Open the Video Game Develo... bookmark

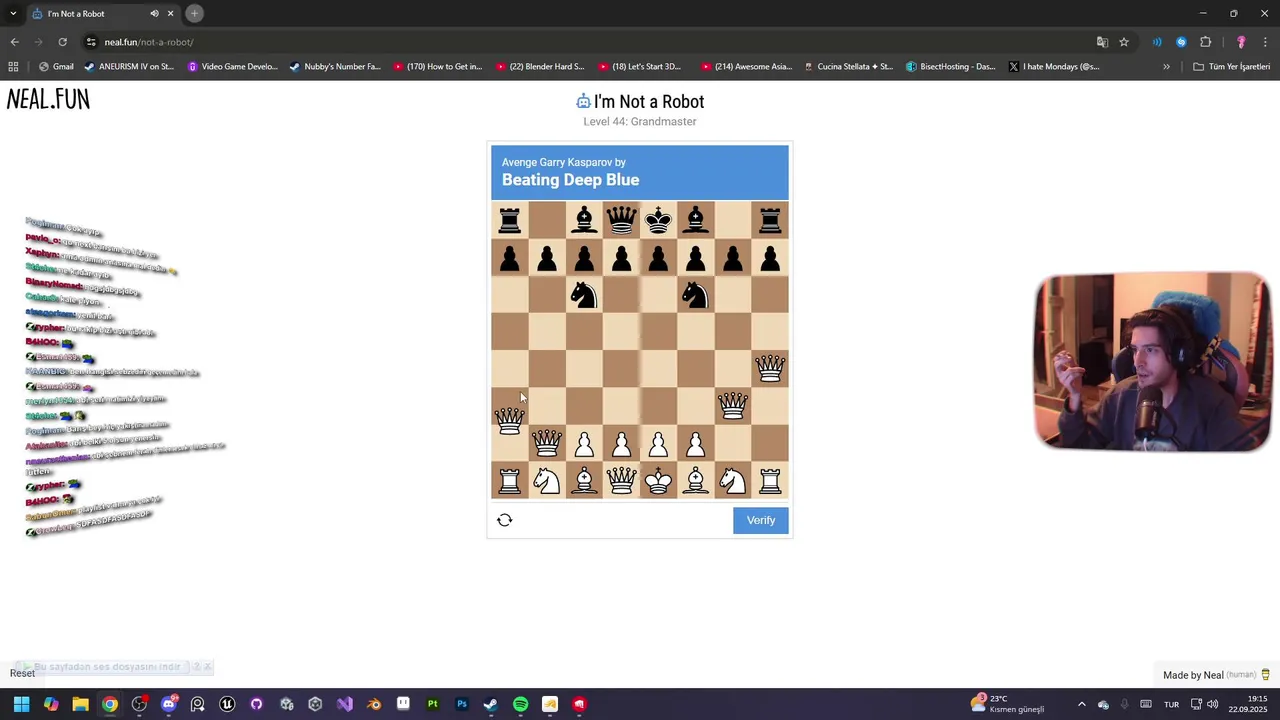click(232, 67)
